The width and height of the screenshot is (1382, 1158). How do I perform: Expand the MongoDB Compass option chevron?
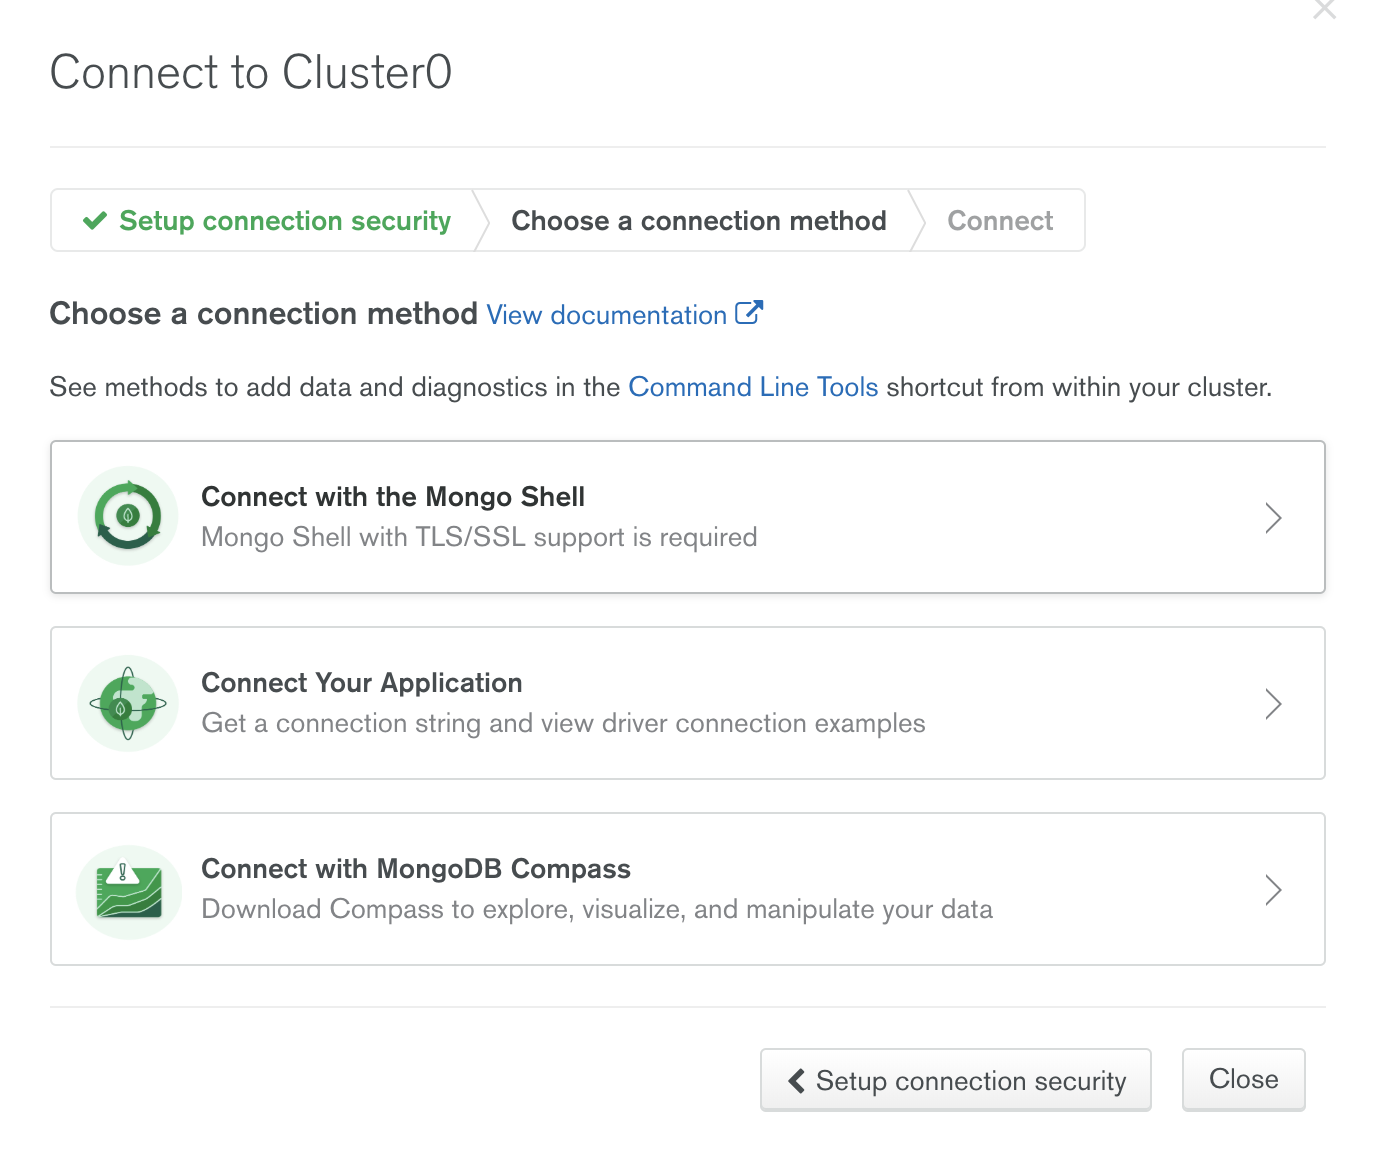[x=1273, y=889]
